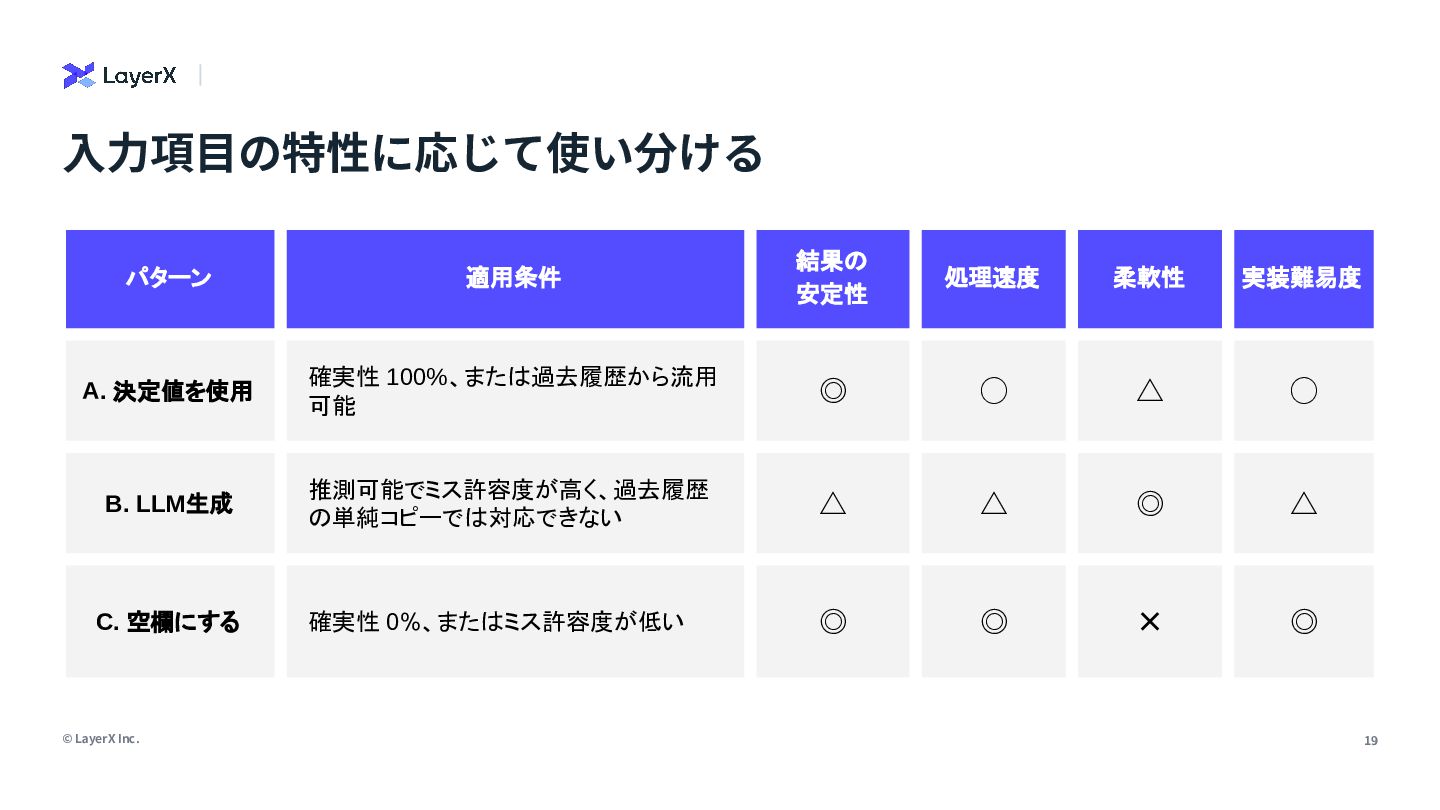Click the 実装難易度 header cell
1440x810 pixels.
click(x=1302, y=278)
